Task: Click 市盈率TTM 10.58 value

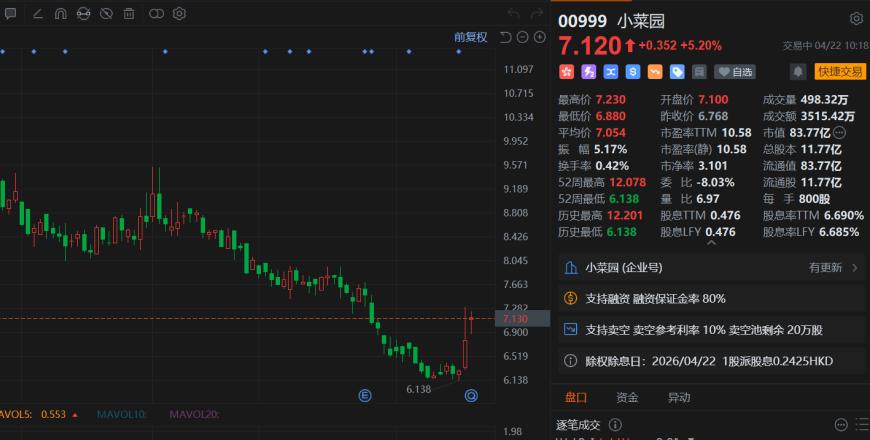Action: pos(736,133)
